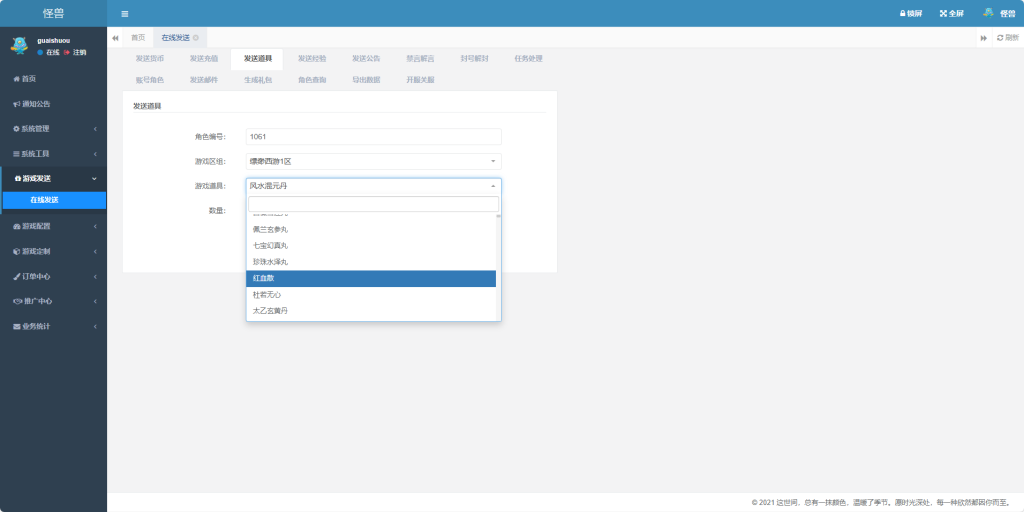Open the 禁言解言 tab
Screen dimensions: 1024x512
(420, 59)
